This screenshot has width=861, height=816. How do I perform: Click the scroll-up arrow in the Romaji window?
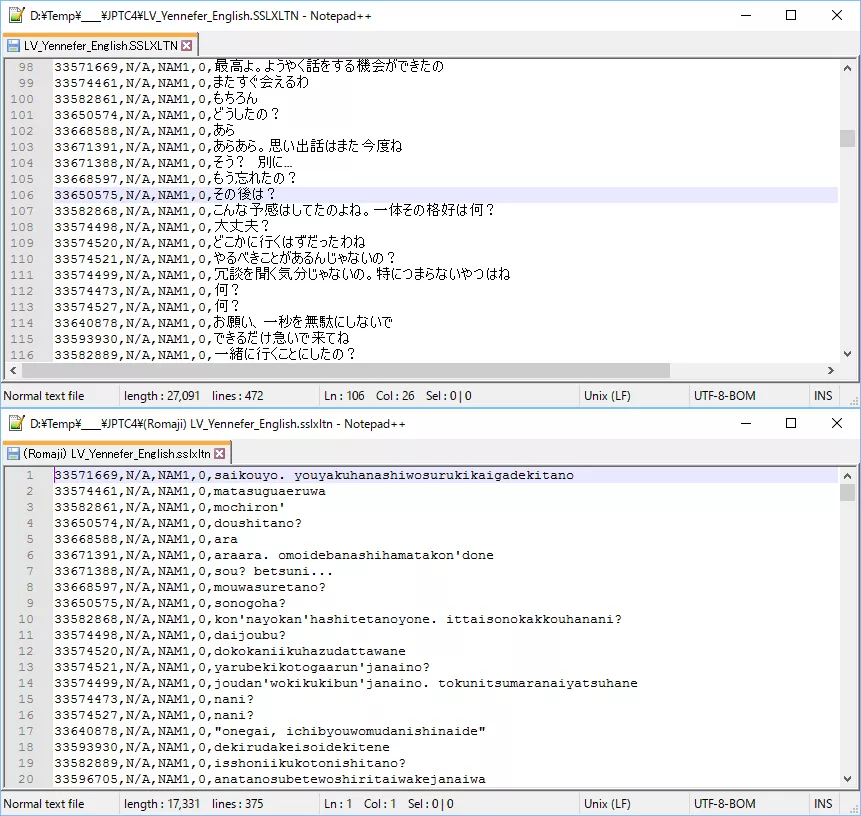click(x=847, y=476)
